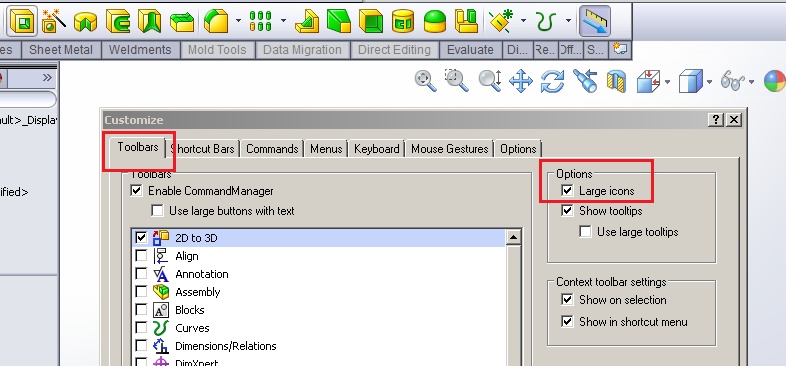786x366 pixels.
Task: Click Zoom to Fit icon
Action: (425, 81)
